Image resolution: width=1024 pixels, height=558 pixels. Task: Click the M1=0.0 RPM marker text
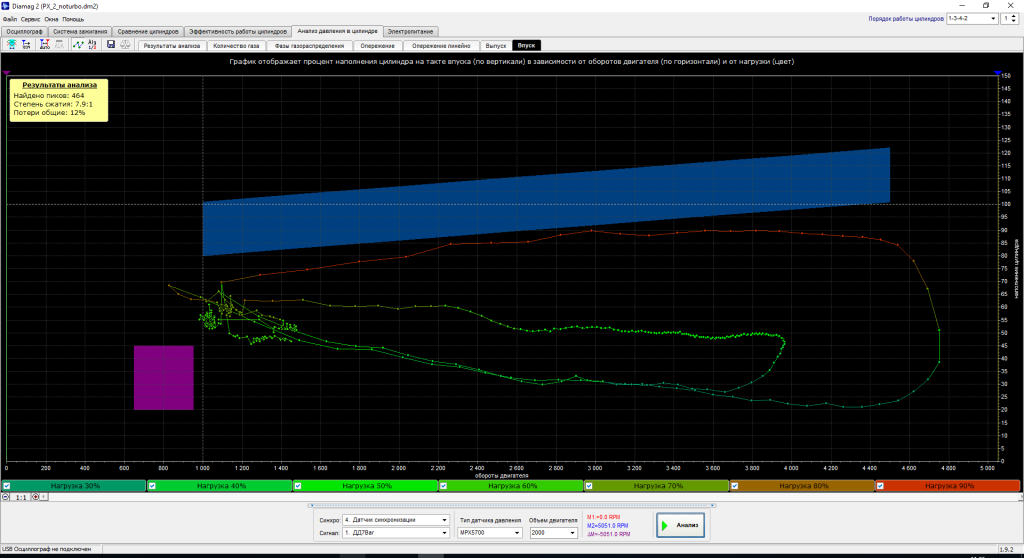[x=603, y=517]
